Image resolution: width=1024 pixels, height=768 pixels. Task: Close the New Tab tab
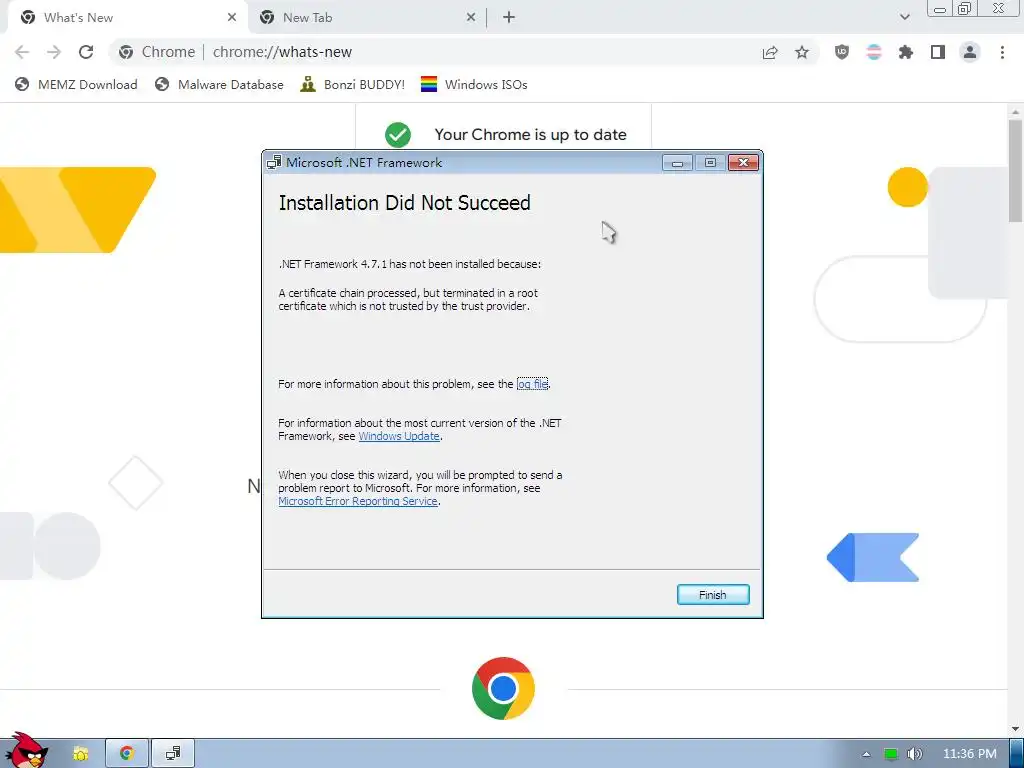(x=471, y=18)
